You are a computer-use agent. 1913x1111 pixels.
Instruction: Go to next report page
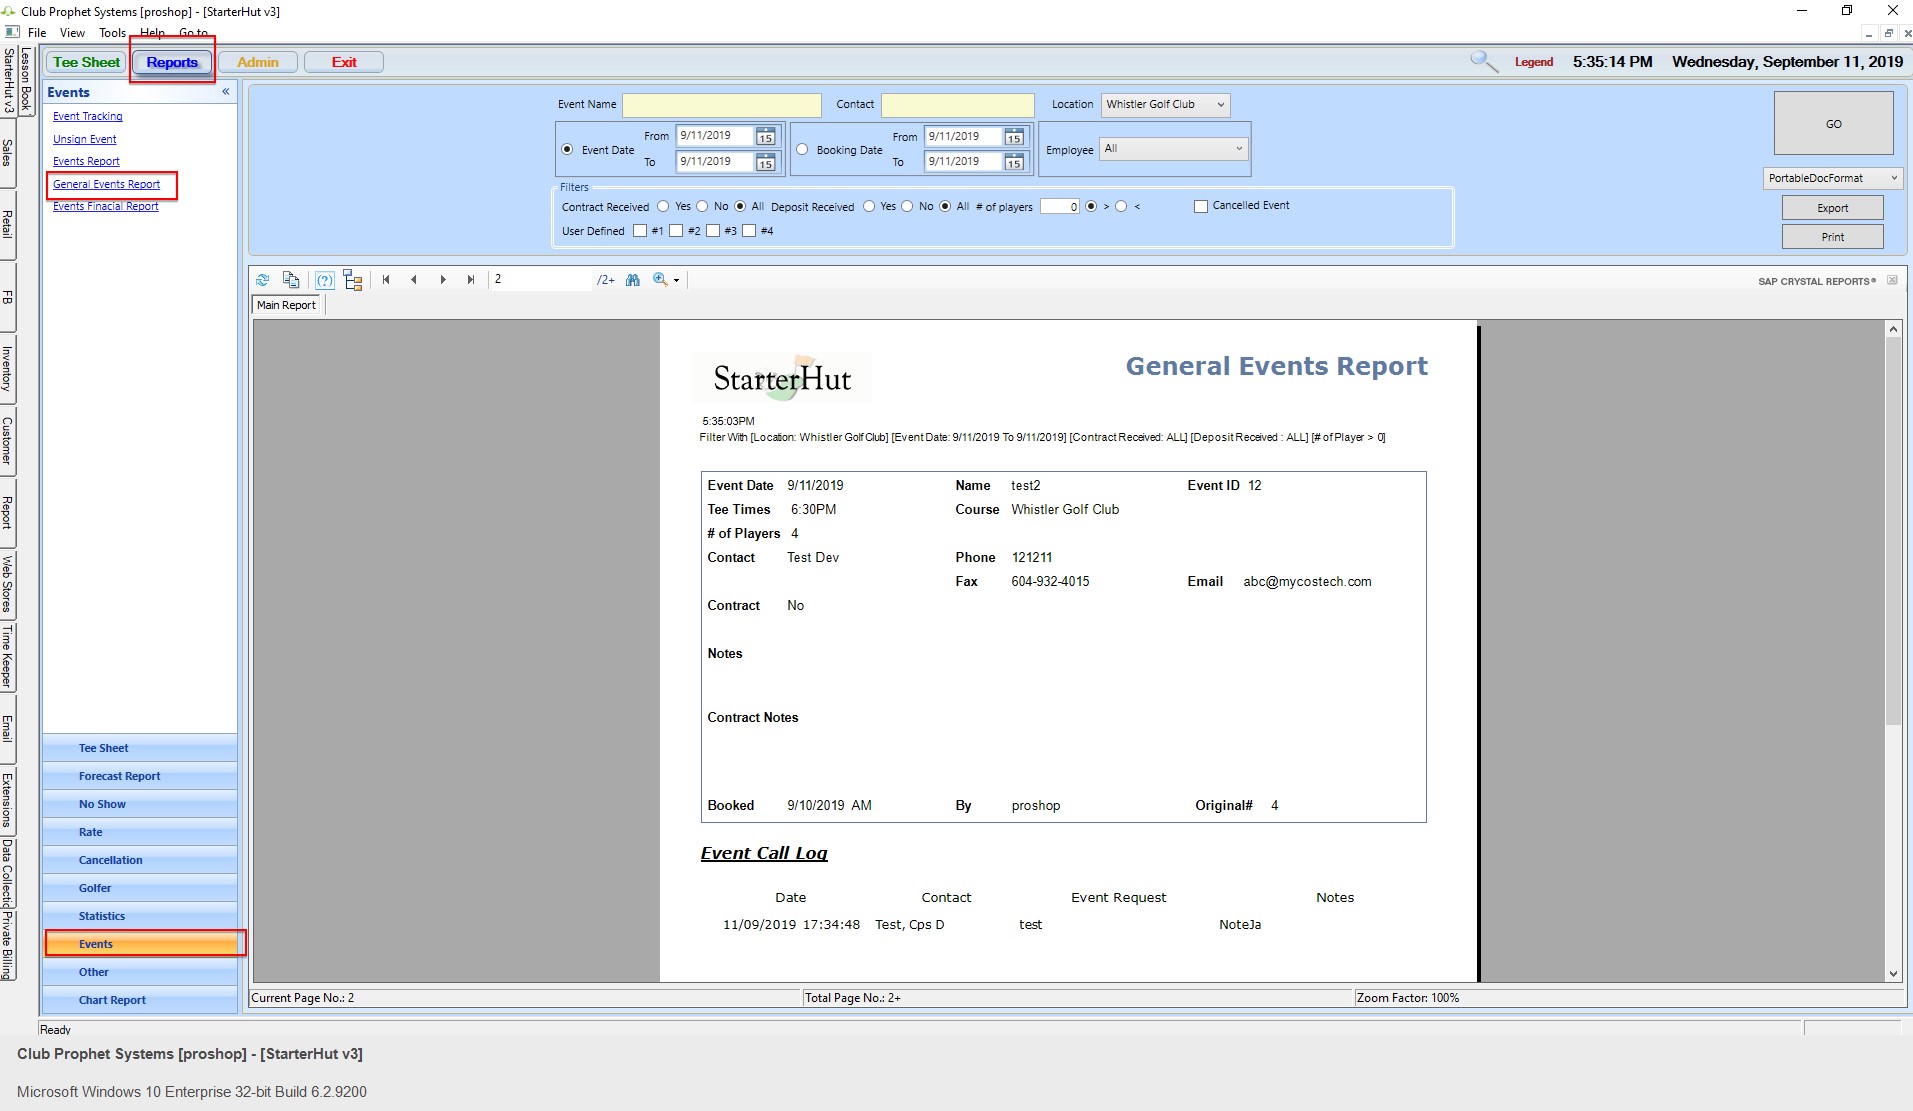(442, 280)
